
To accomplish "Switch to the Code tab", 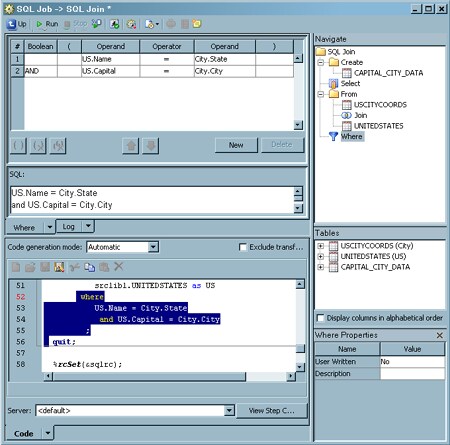I will pyautogui.click(x=24, y=434).
